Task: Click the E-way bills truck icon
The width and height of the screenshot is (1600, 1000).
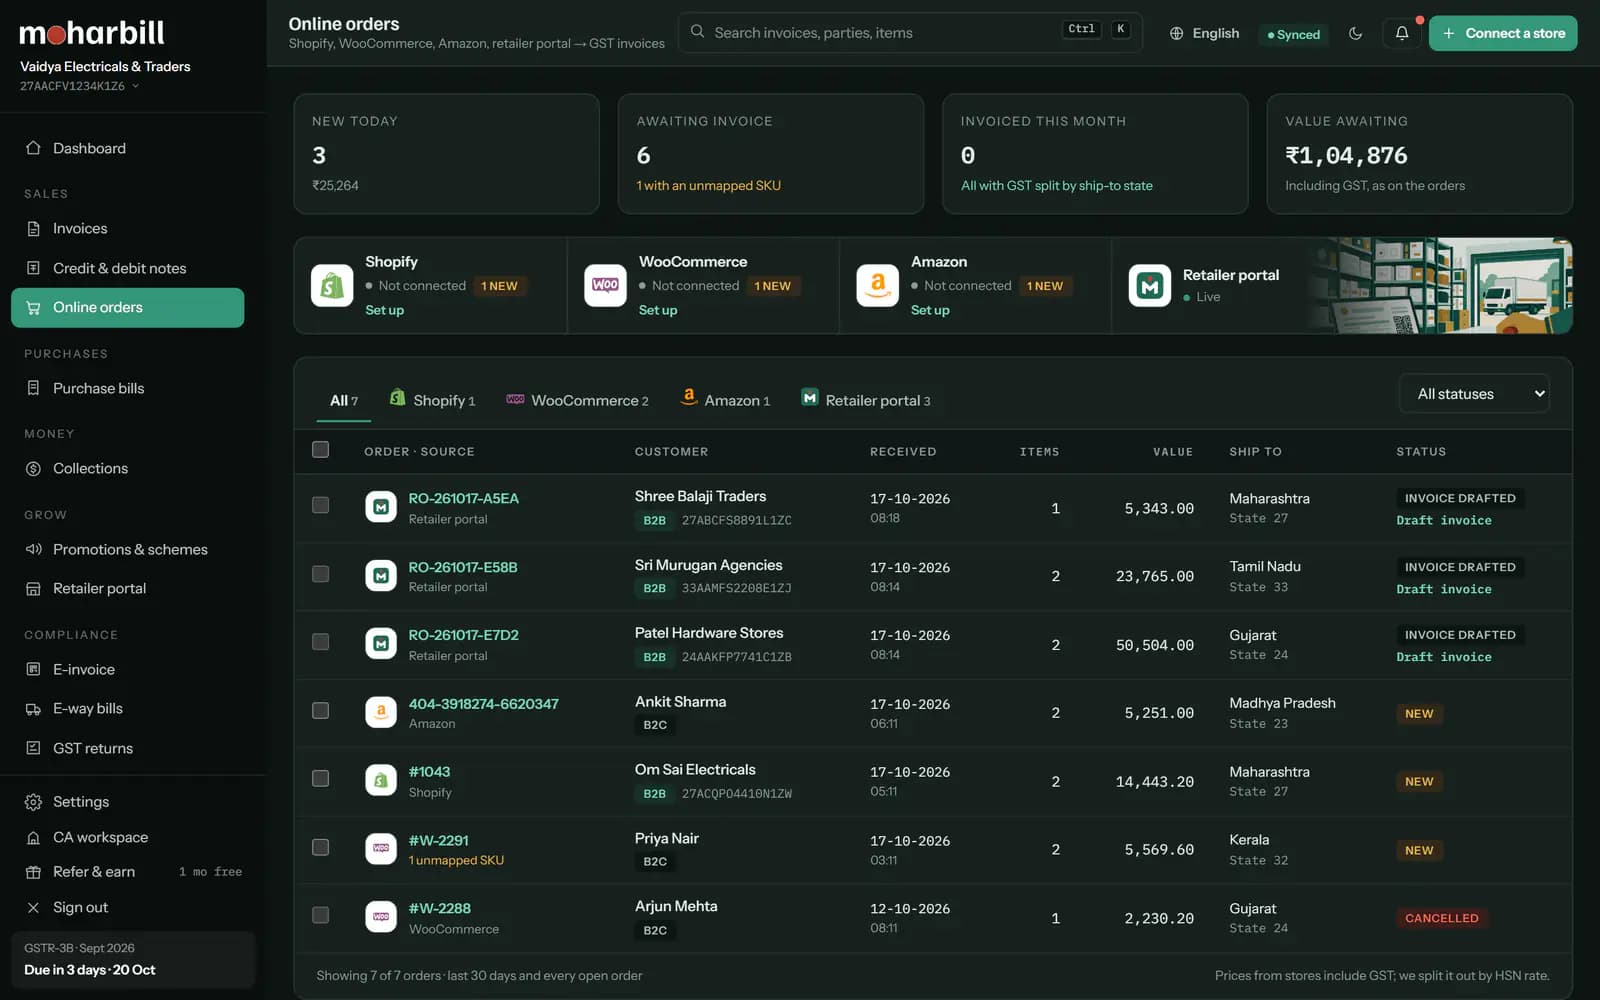Action: 33,709
